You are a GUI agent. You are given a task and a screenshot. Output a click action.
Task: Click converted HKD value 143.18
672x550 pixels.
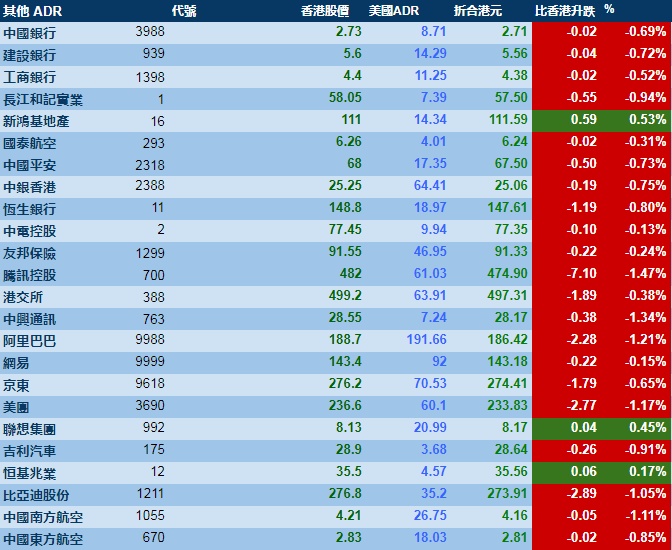(x=507, y=361)
